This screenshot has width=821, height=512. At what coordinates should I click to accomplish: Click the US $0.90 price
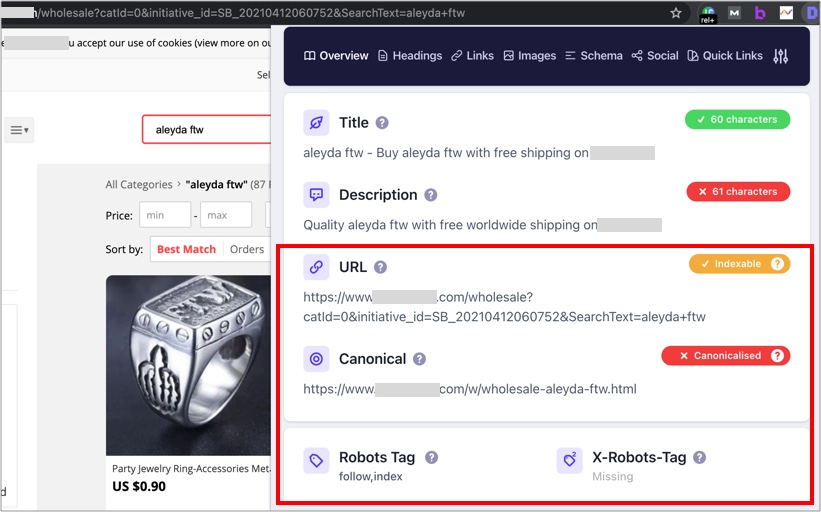pos(139,486)
